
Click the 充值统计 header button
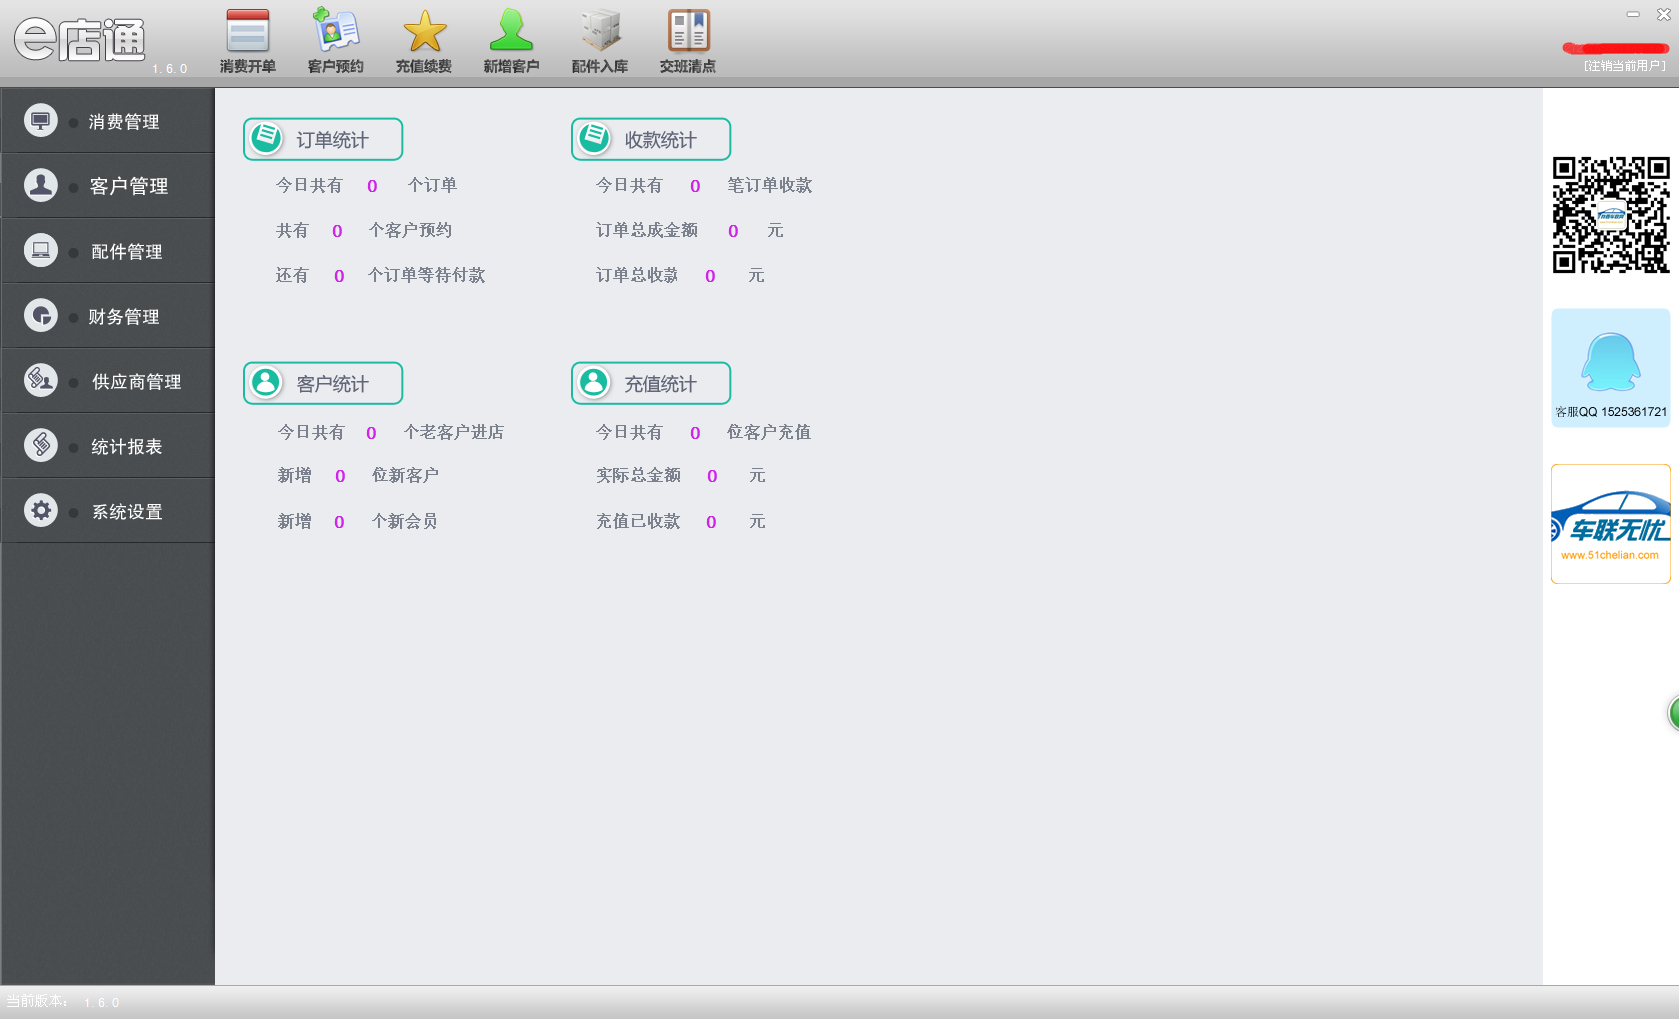pos(651,383)
